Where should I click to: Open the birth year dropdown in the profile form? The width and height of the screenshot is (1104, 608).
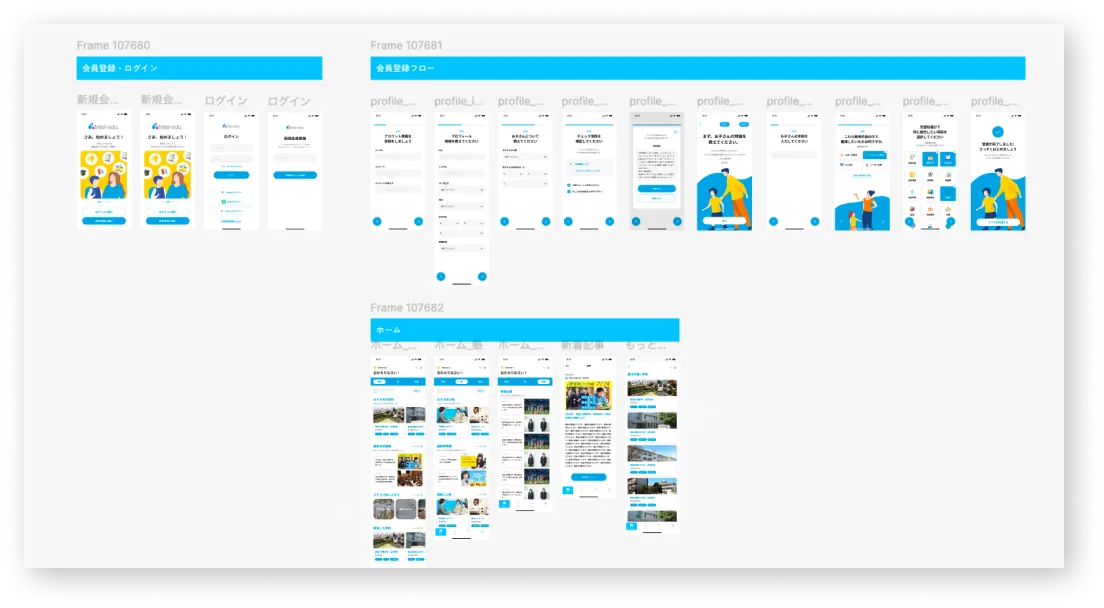tap(448, 223)
